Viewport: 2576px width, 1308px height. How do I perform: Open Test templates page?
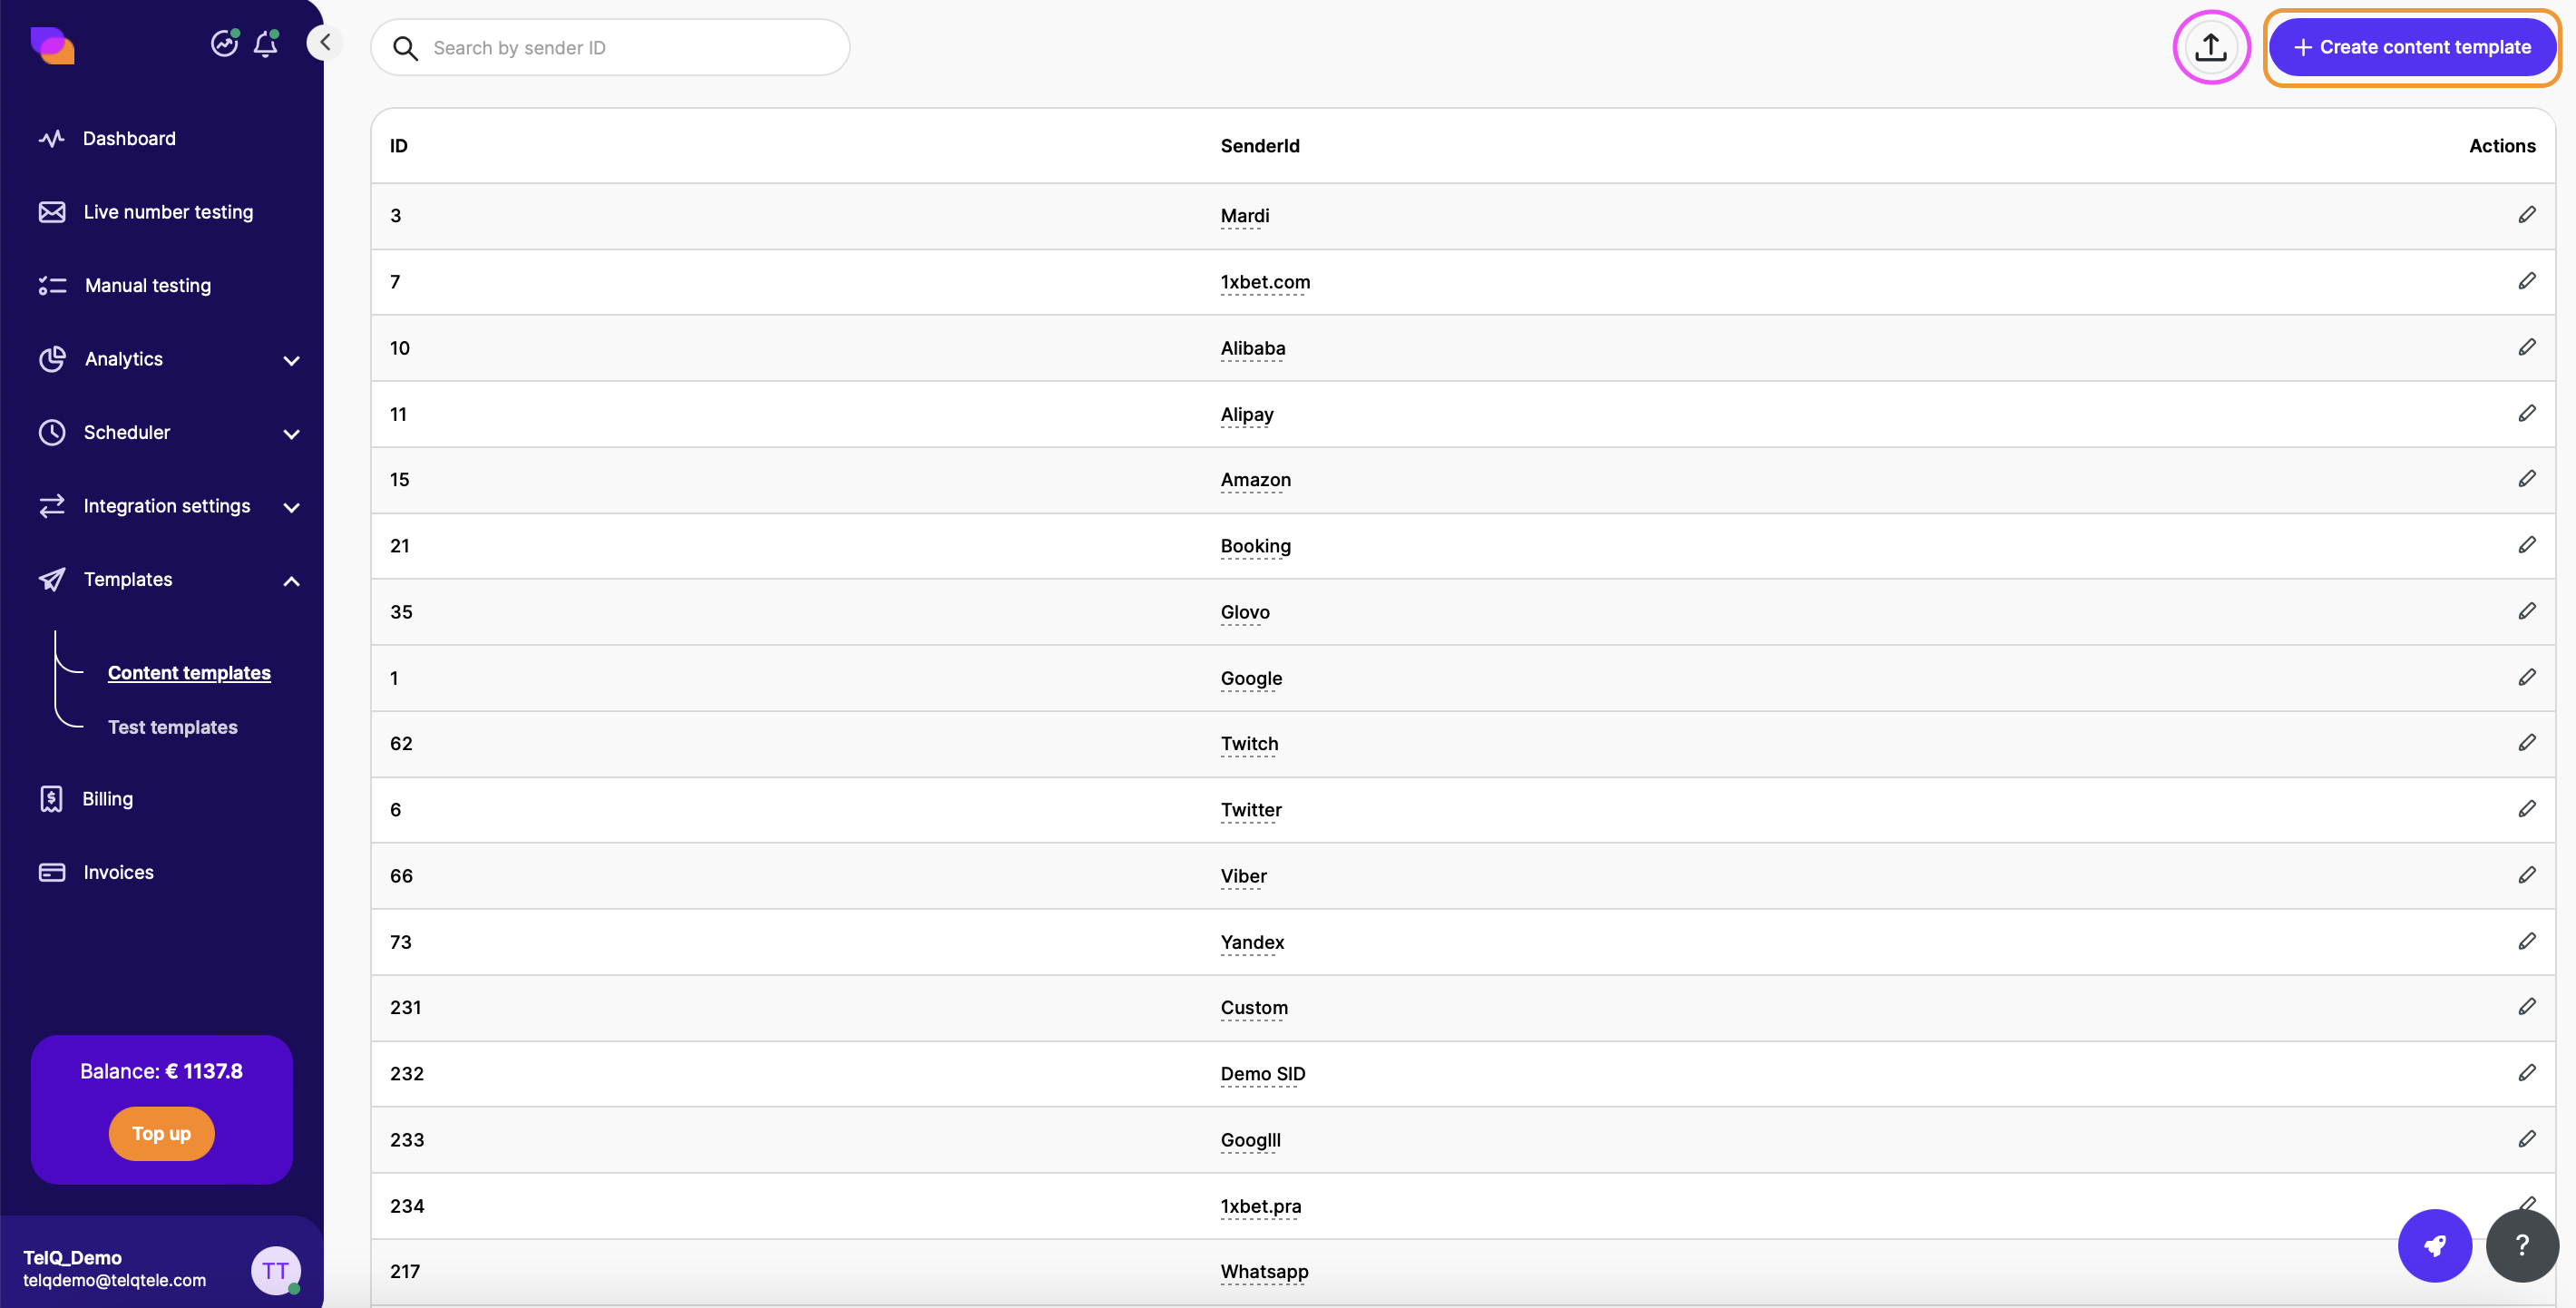[x=173, y=727]
